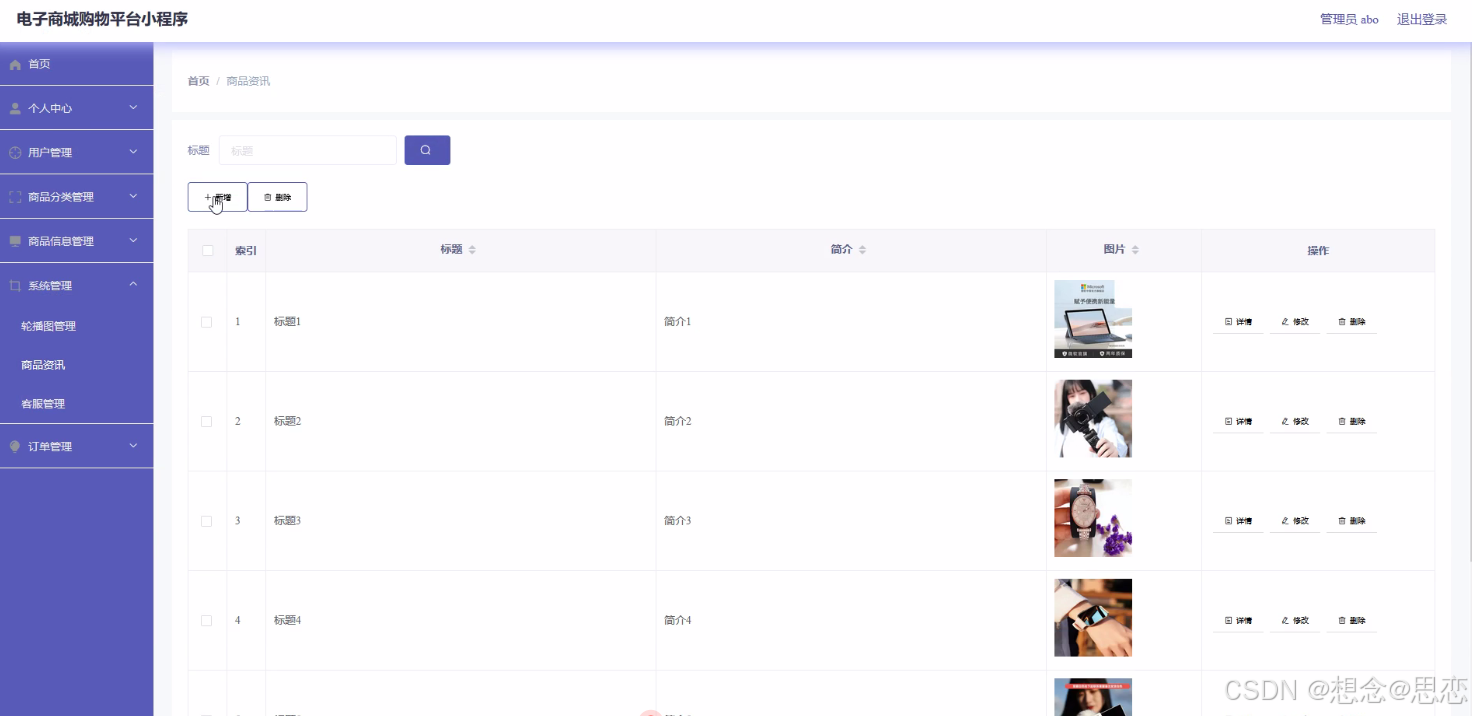
Task: Open 详情 for row 标题3
Action: tap(1238, 521)
